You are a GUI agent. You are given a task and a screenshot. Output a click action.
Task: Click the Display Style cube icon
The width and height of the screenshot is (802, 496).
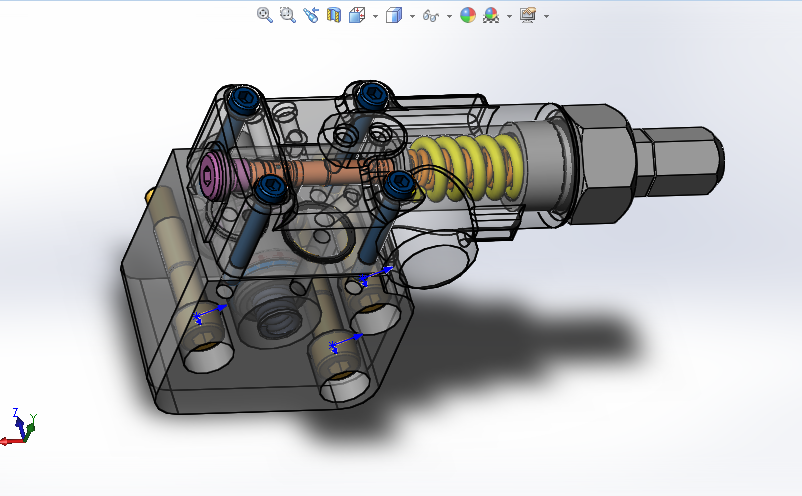[x=394, y=15]
